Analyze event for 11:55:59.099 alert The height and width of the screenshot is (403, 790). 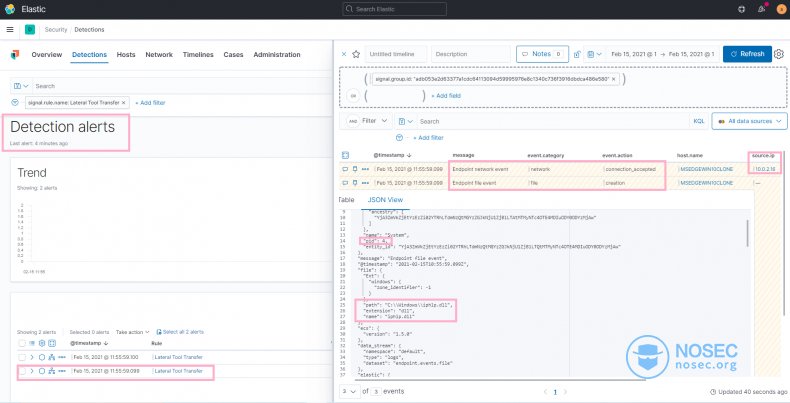pos(51,371)
